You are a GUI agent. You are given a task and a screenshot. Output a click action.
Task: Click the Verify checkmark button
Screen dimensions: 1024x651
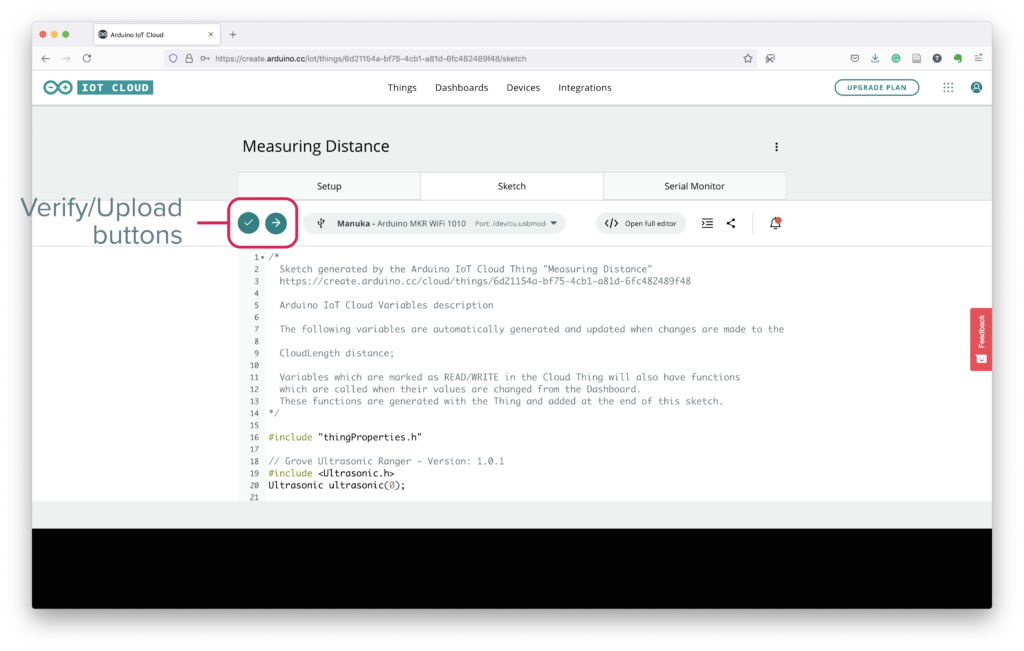tap(248, 223)
